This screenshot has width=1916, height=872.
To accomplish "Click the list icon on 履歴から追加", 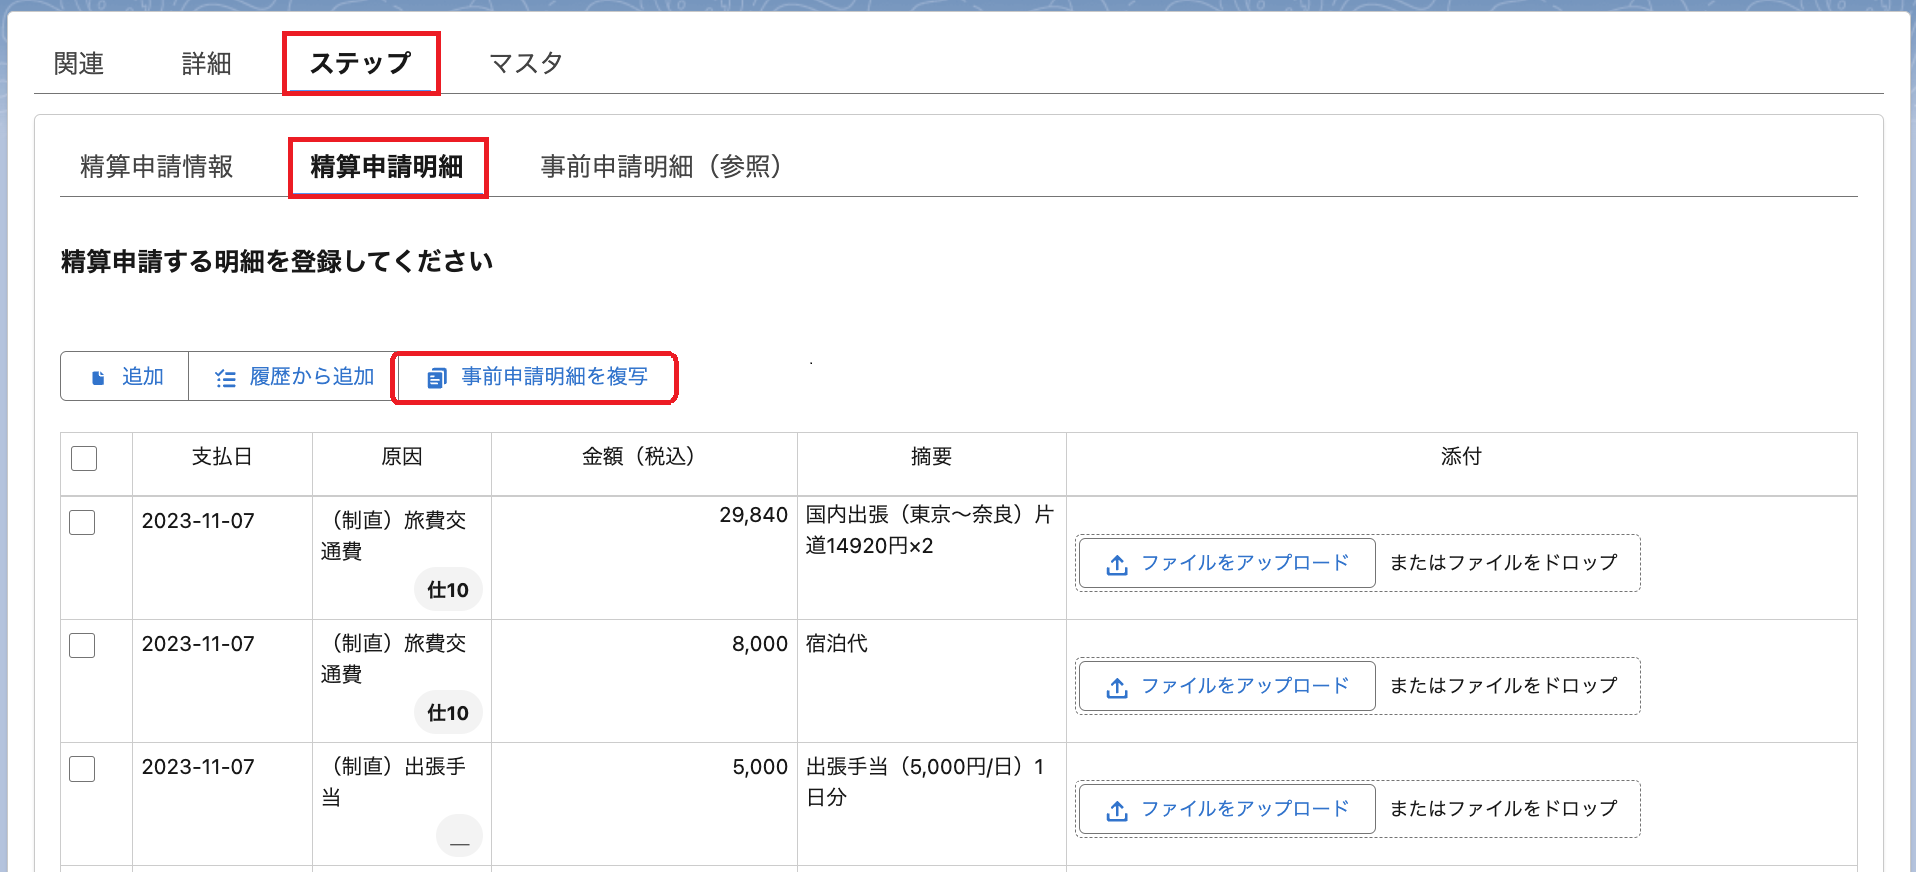I will click(x=226, y=378).
